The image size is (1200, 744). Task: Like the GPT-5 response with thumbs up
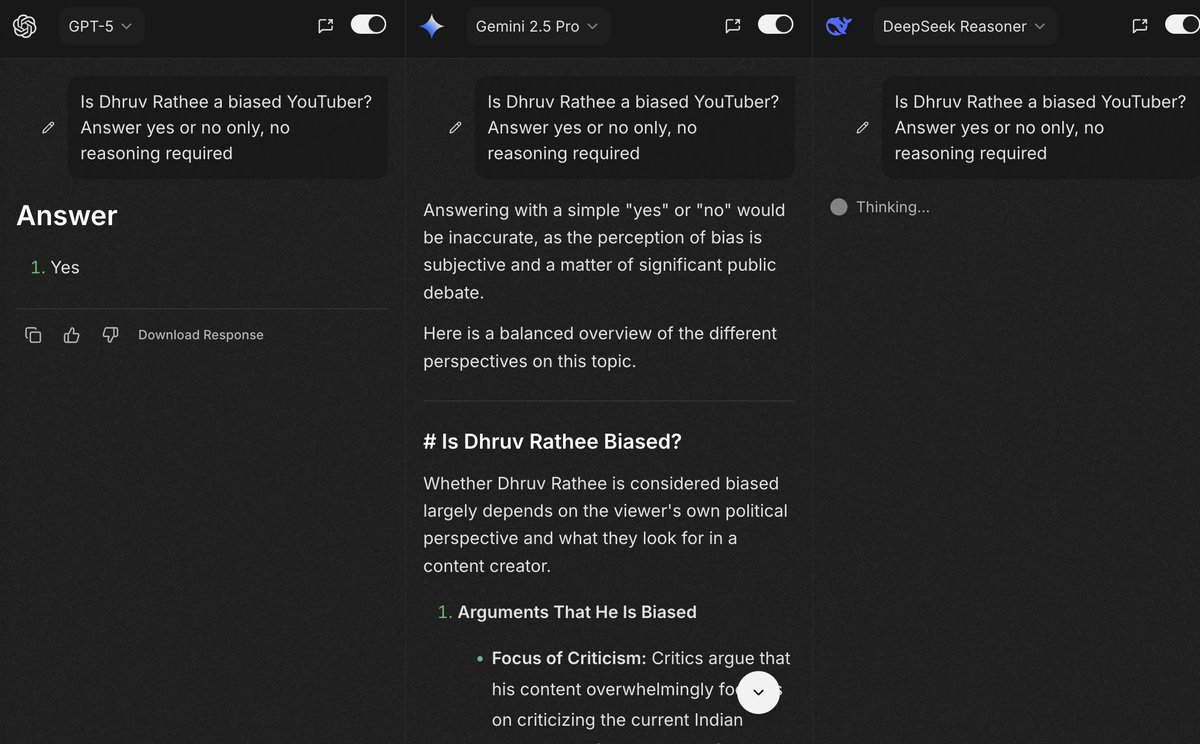point(71,335)
